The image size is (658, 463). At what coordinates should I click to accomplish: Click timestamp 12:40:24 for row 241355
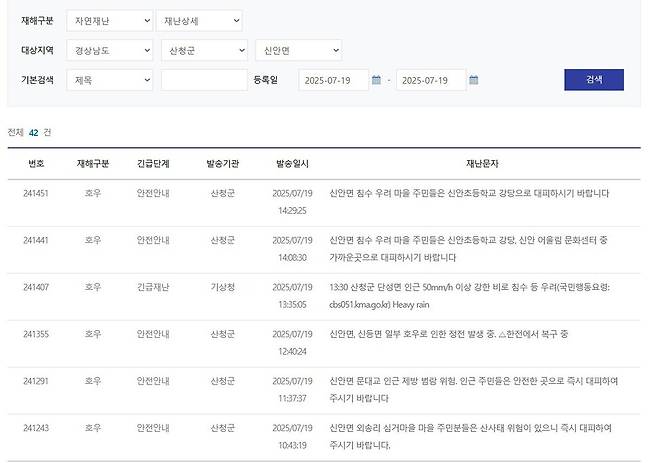(x=292, y=352)
